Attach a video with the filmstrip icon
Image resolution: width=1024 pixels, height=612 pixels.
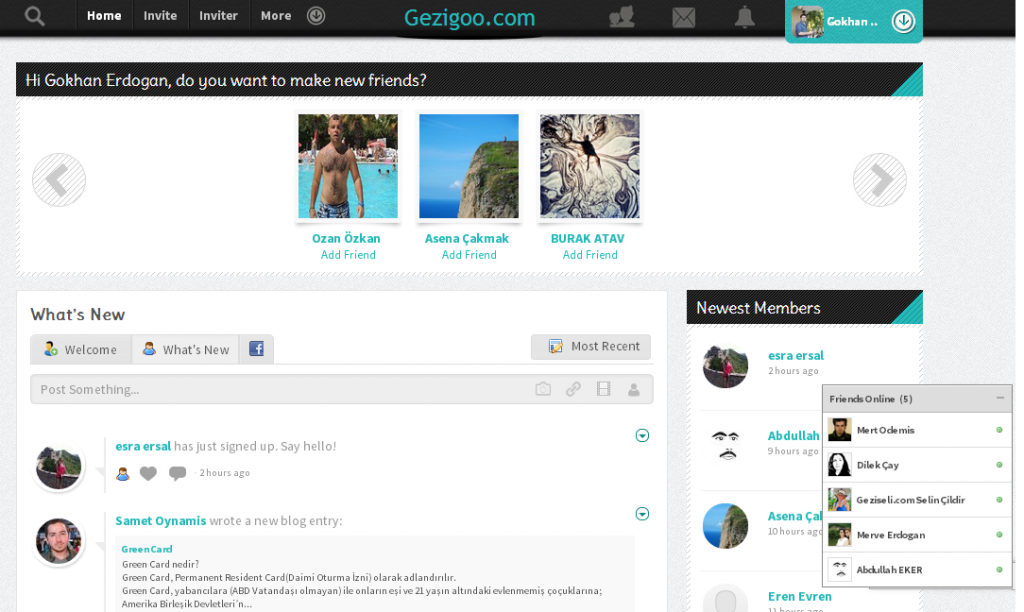603,389
